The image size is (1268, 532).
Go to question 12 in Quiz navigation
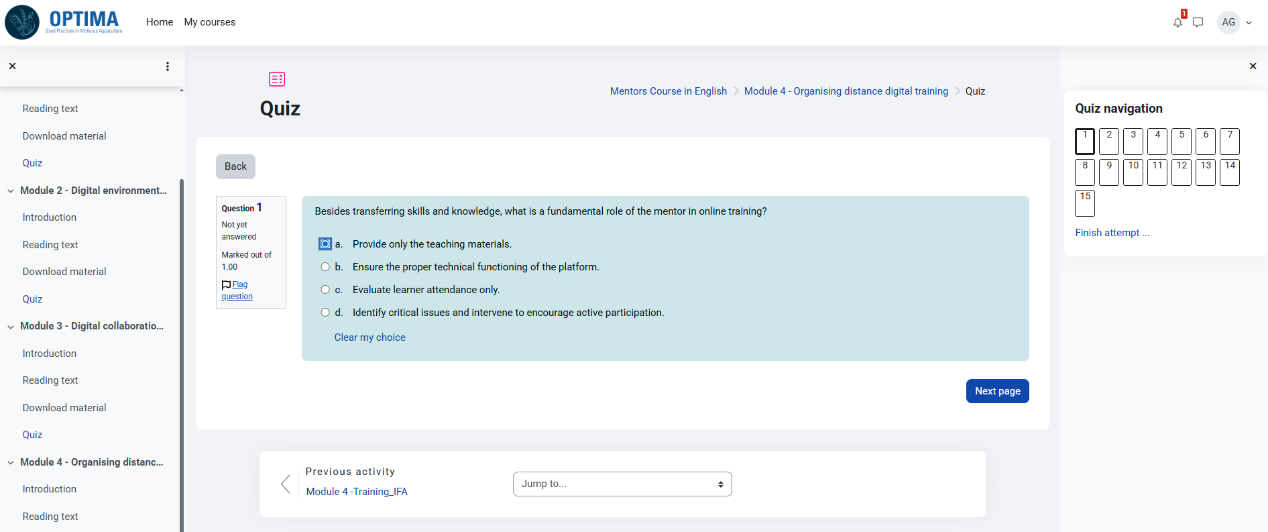click(1181, 172)
